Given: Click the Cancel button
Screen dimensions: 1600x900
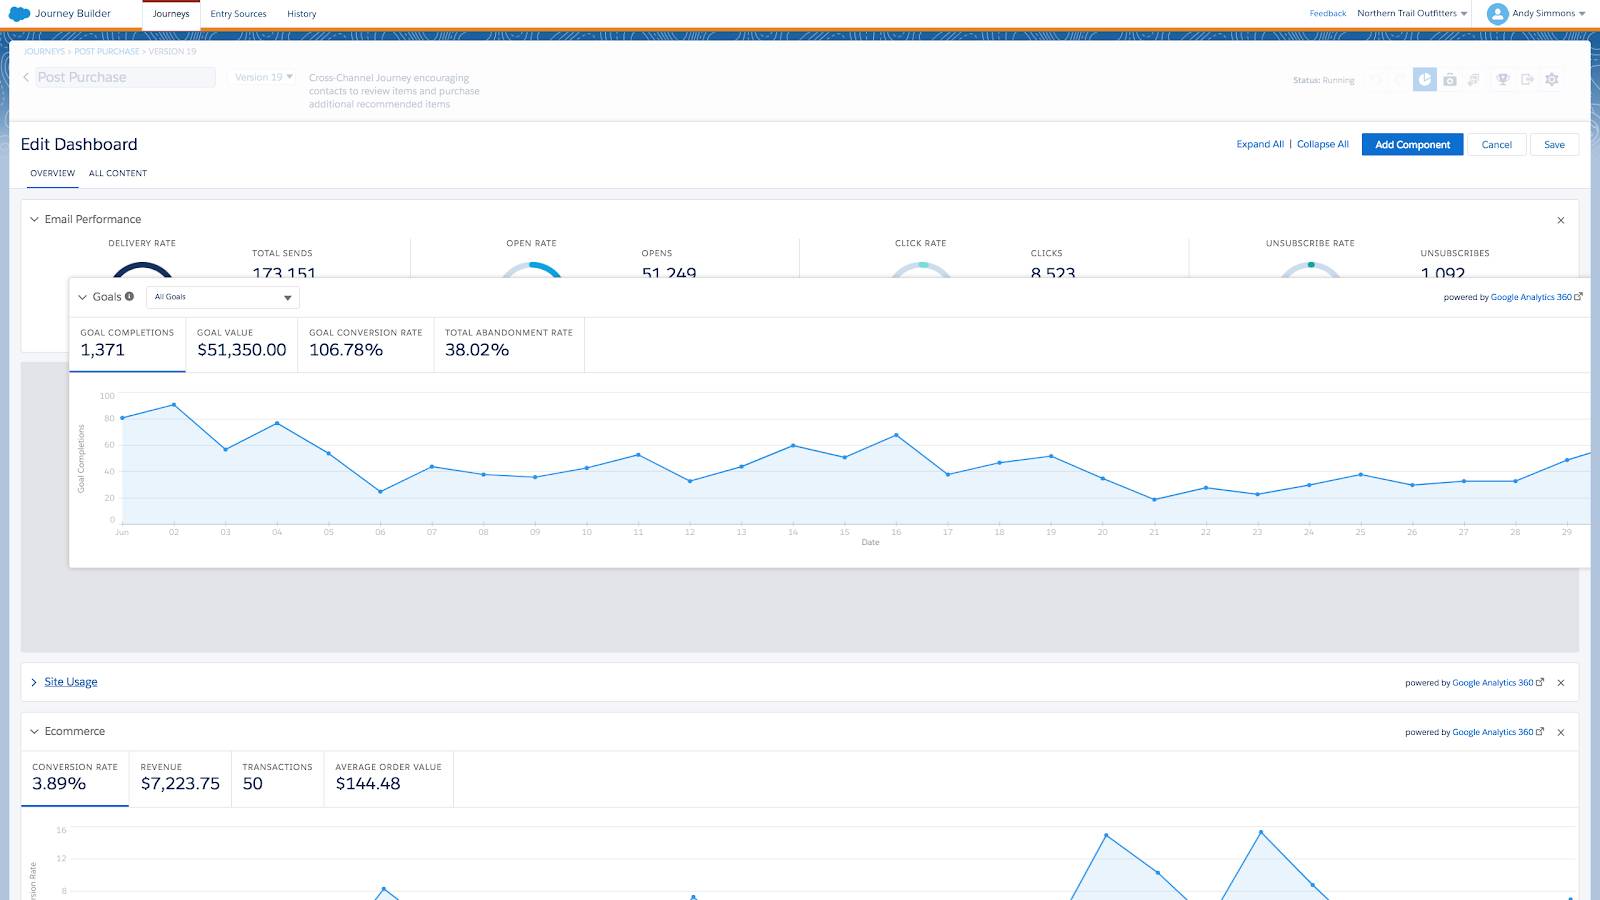Looking at the screenshot, I should coord(1497,145).
